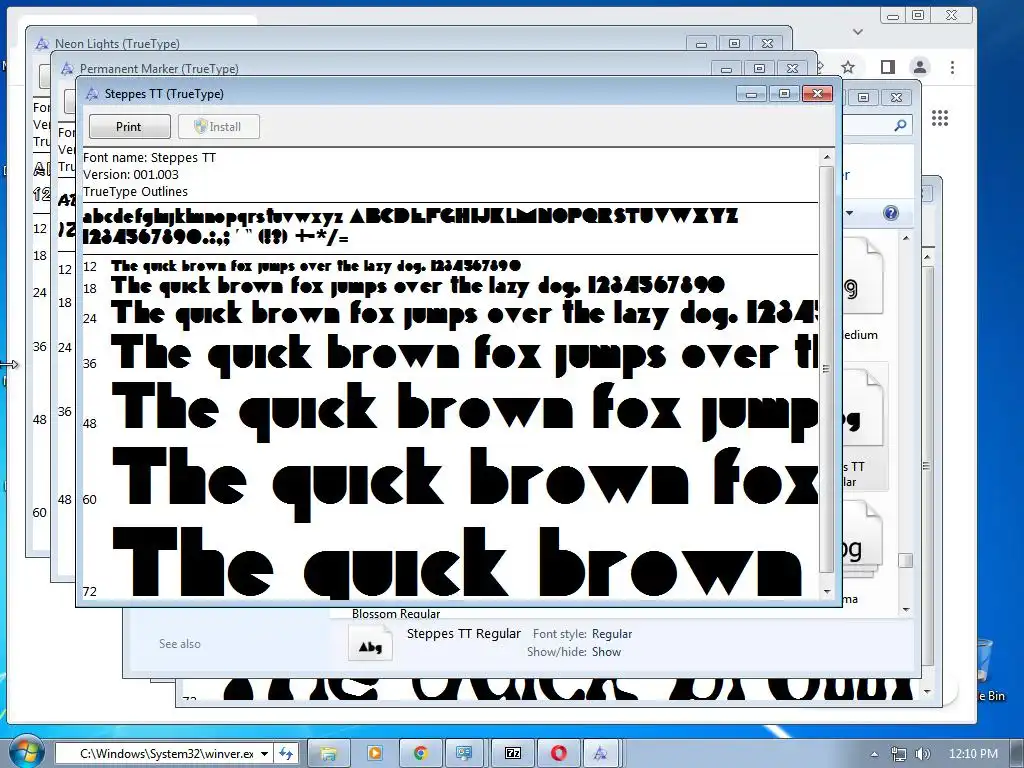Click the Steppes TT vertical scrollbar thumb
Screen dimensions: 1024x768
827,369
